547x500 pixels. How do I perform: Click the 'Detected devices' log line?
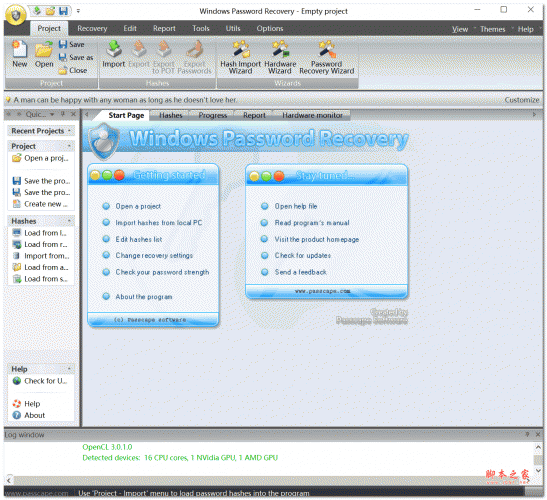[180, 458]
